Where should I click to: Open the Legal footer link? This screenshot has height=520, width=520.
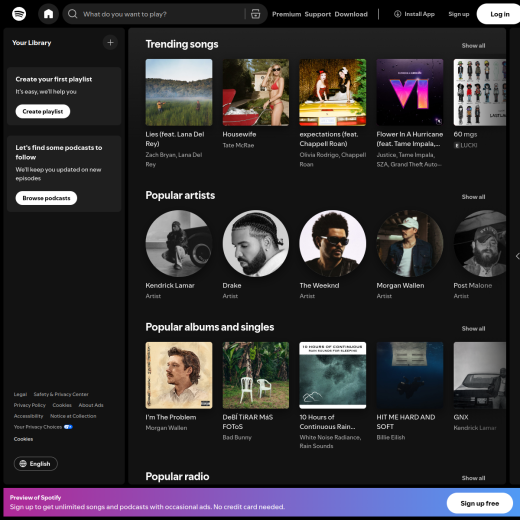20,394
